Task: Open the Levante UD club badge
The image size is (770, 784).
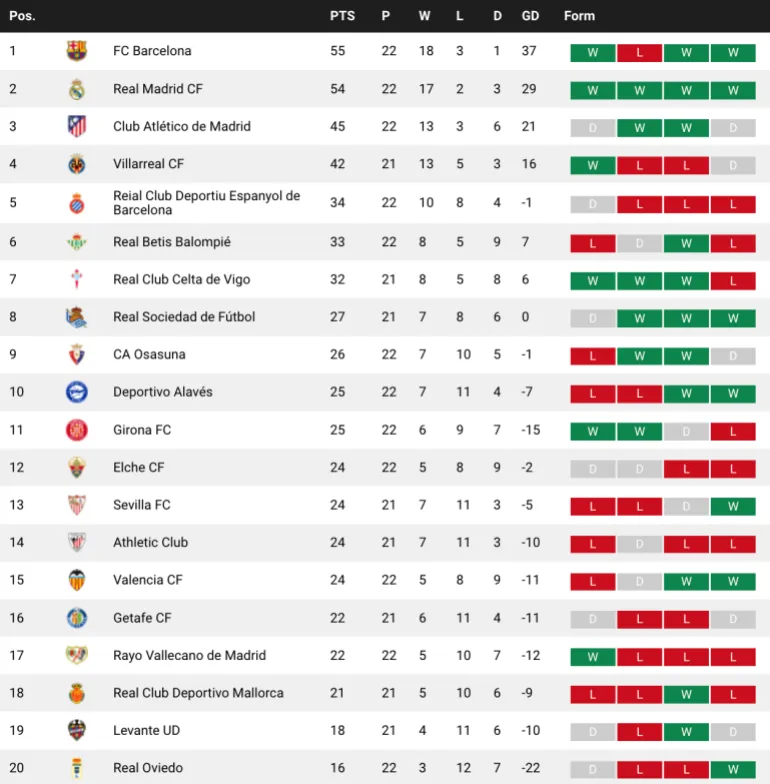Action: (x=77, y=731)
